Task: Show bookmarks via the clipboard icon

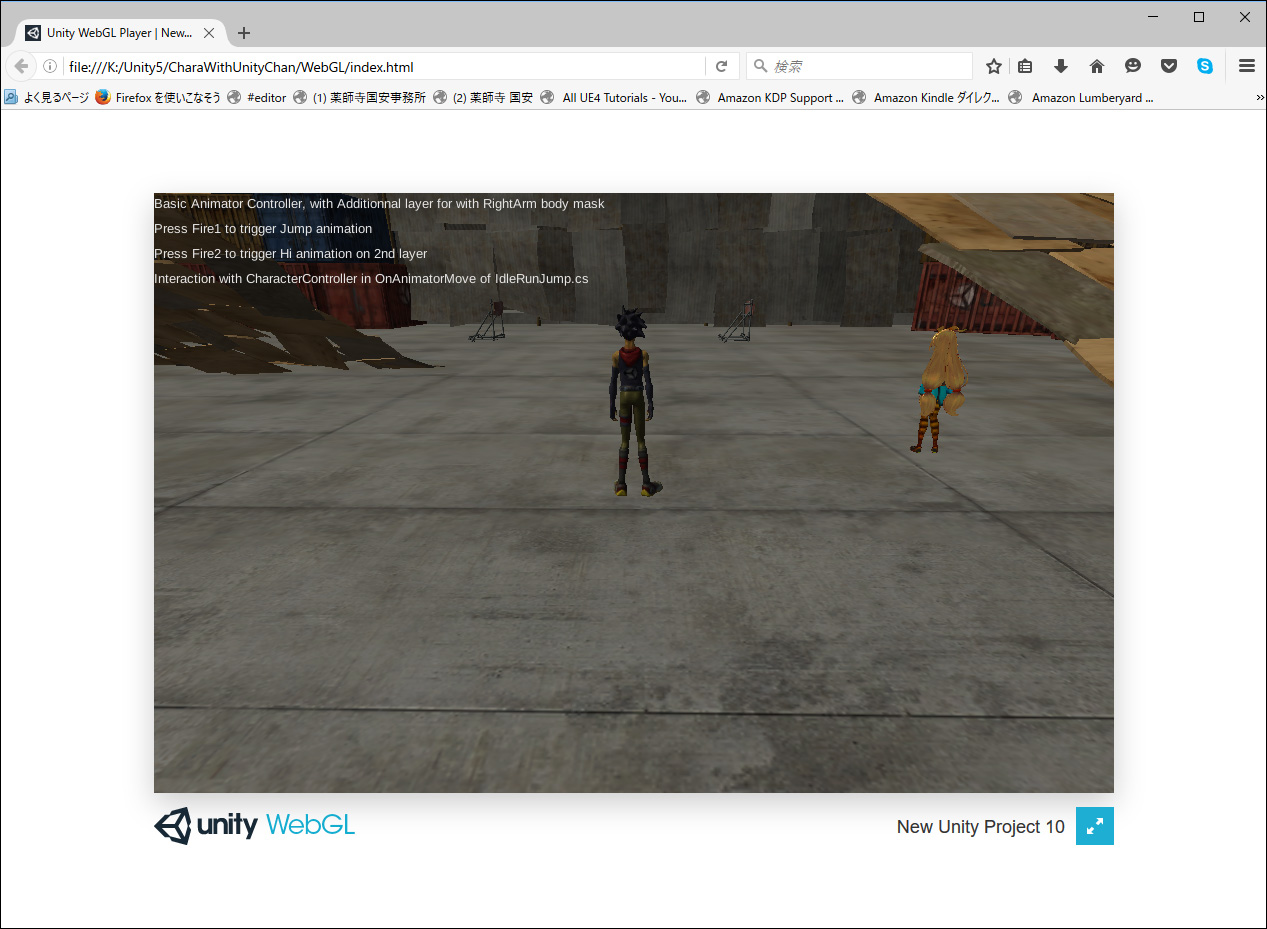Action: click(1025, 65)
